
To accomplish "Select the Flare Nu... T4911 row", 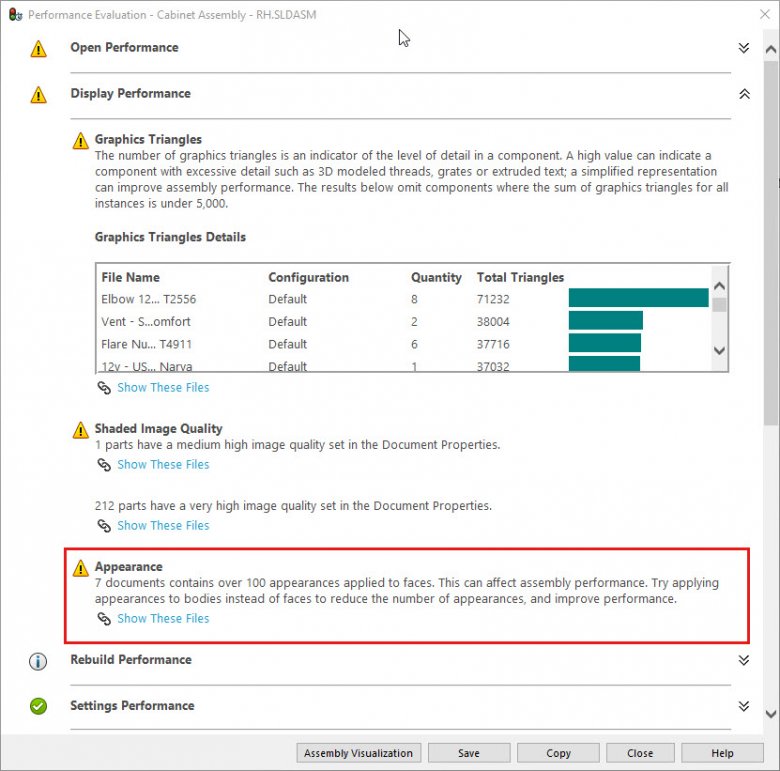I will 404,344.
